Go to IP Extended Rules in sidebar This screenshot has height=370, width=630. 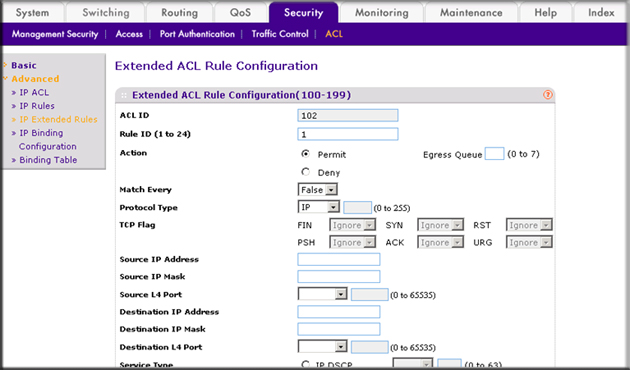tap(58, 119)
